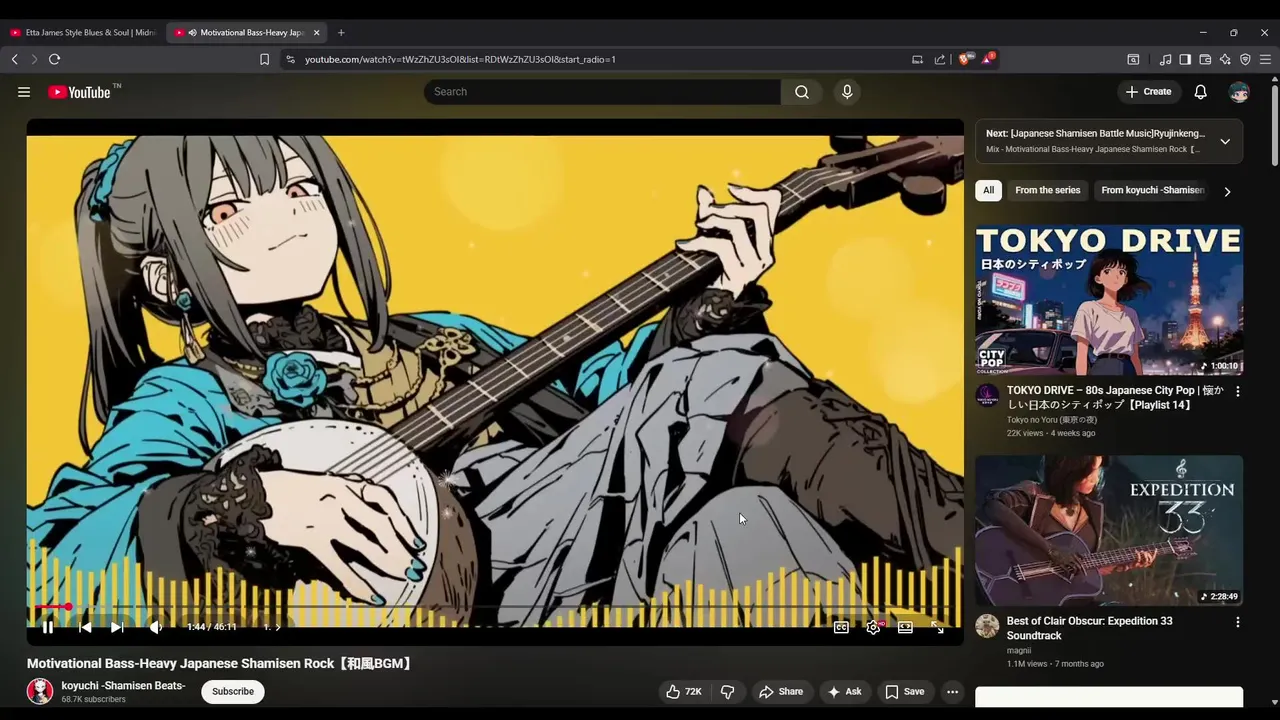This screenshot has width=1280, height=720.
Task: Open the Brave Shields lion icon
Action: [x=964, y=59]
